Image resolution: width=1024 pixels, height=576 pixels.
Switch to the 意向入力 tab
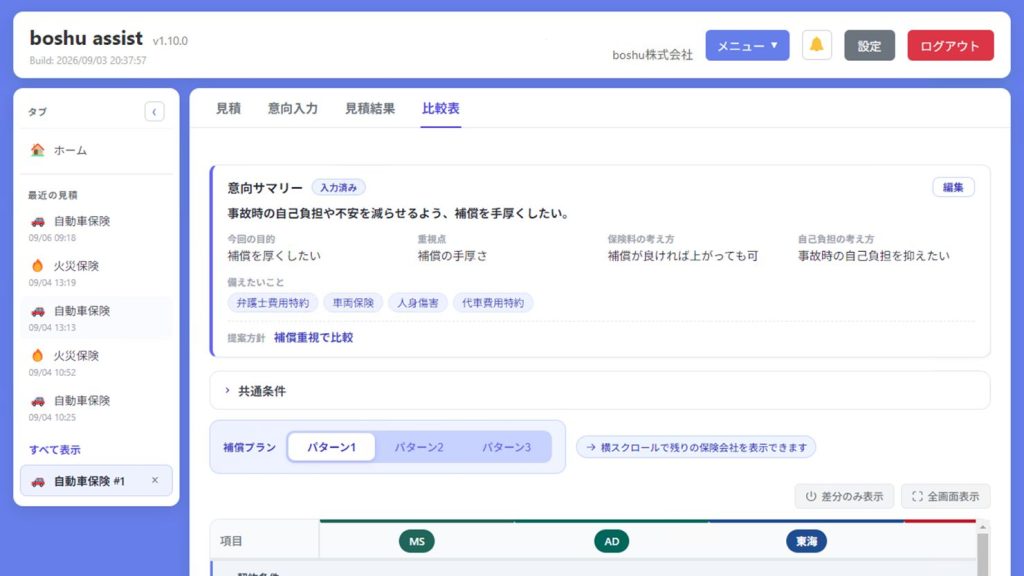point(293,108)
